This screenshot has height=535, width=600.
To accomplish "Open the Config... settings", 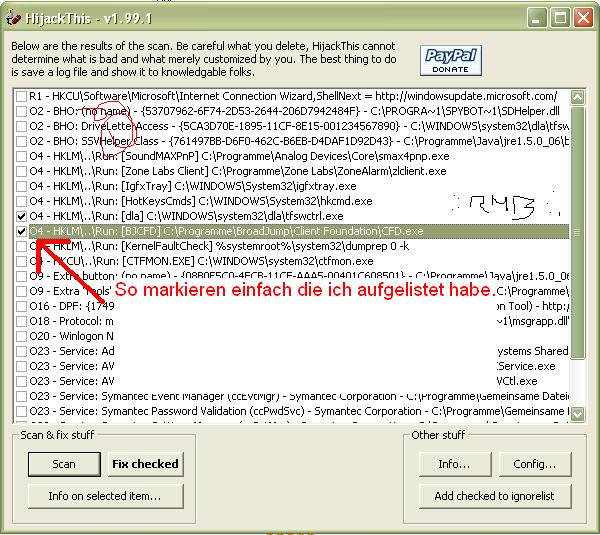I will [x=535, y=464].
